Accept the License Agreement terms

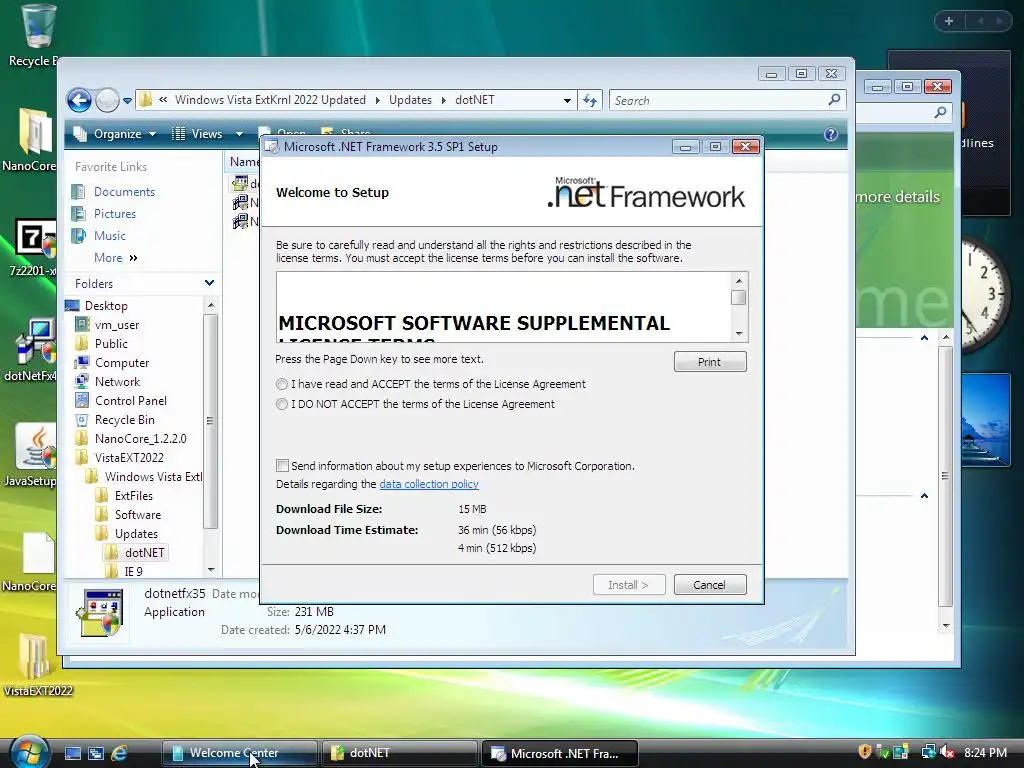pos(281,384)
